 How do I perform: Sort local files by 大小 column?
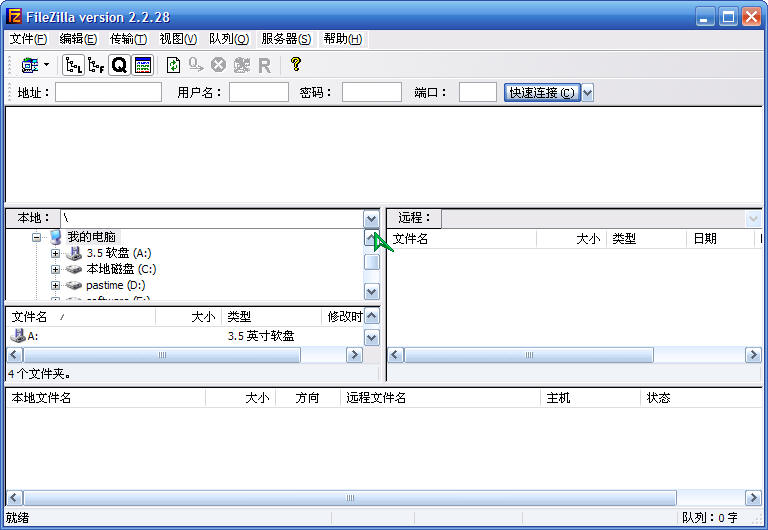[189, 317]
